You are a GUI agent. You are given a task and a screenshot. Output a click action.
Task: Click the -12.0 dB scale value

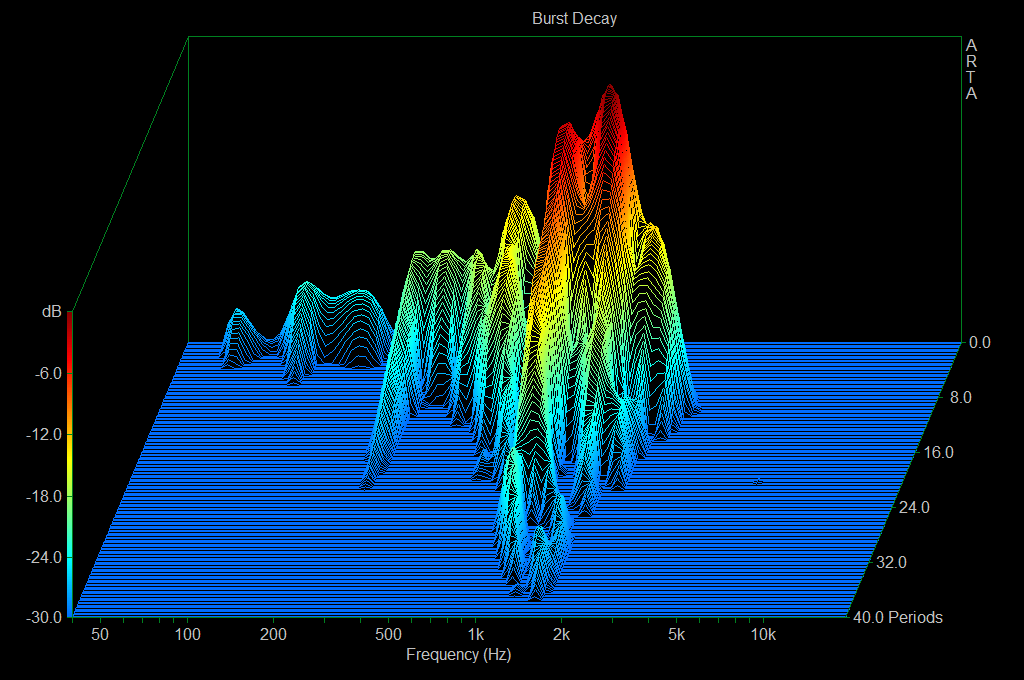[44, 434]
